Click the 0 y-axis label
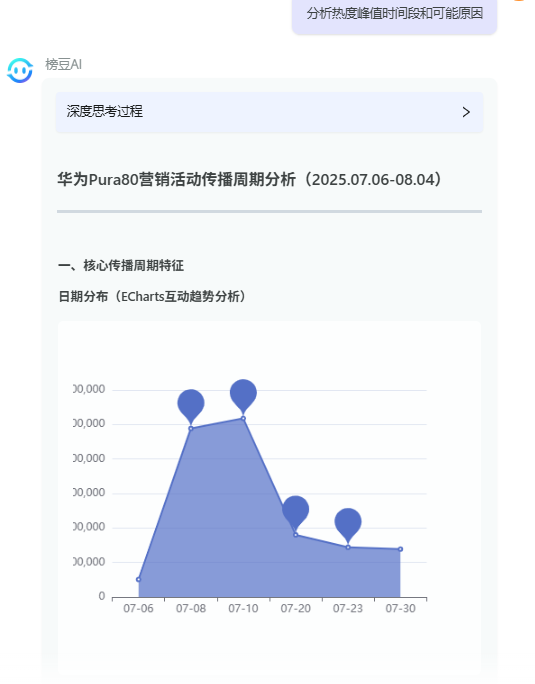This screenshot has width=535, height=684. point(102,596)
